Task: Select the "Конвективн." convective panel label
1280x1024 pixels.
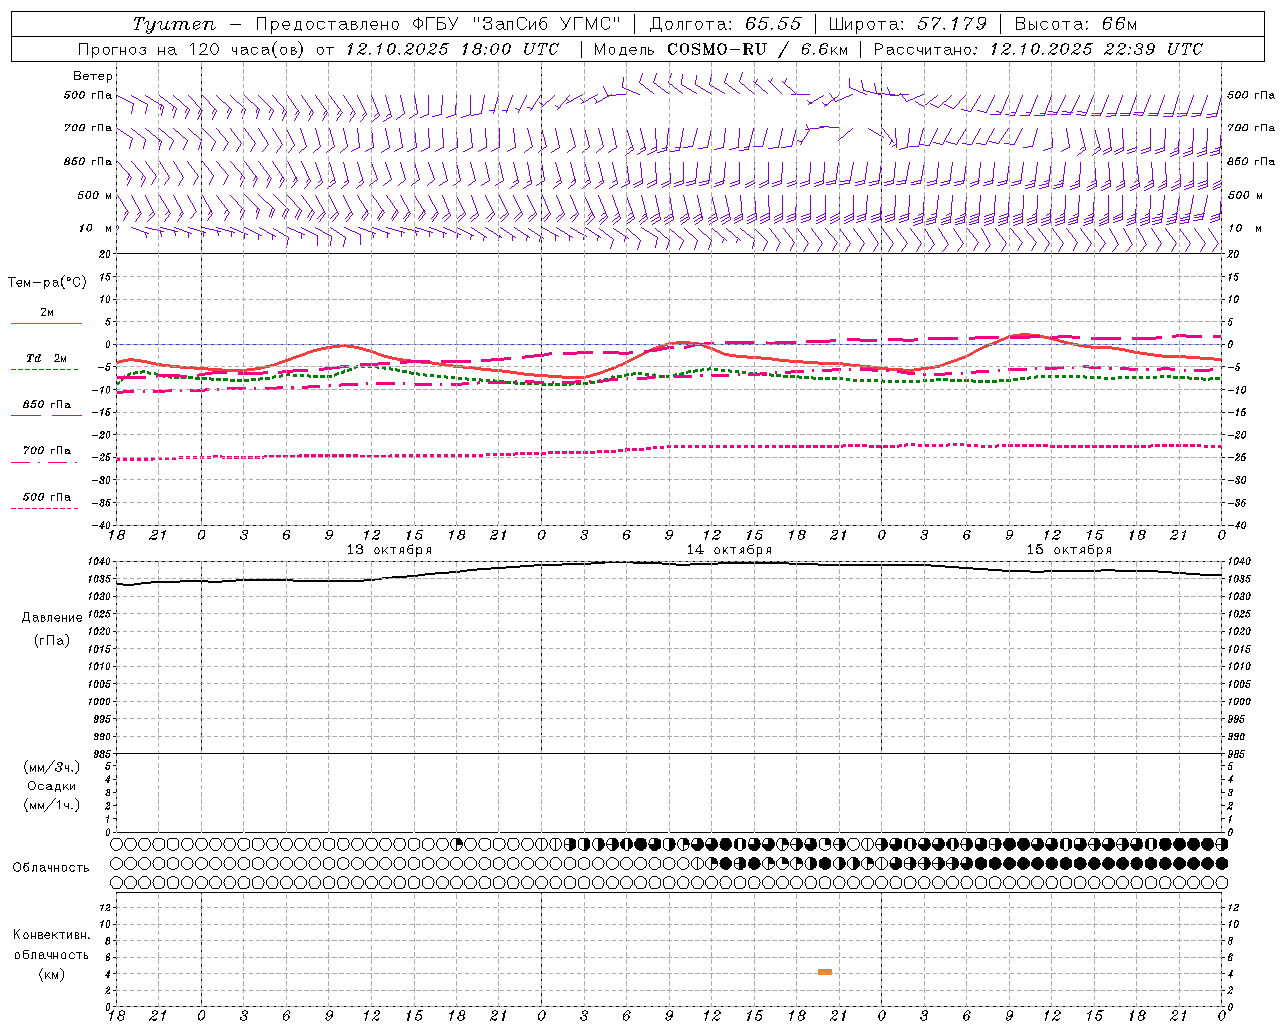Action: pos(52,935)
